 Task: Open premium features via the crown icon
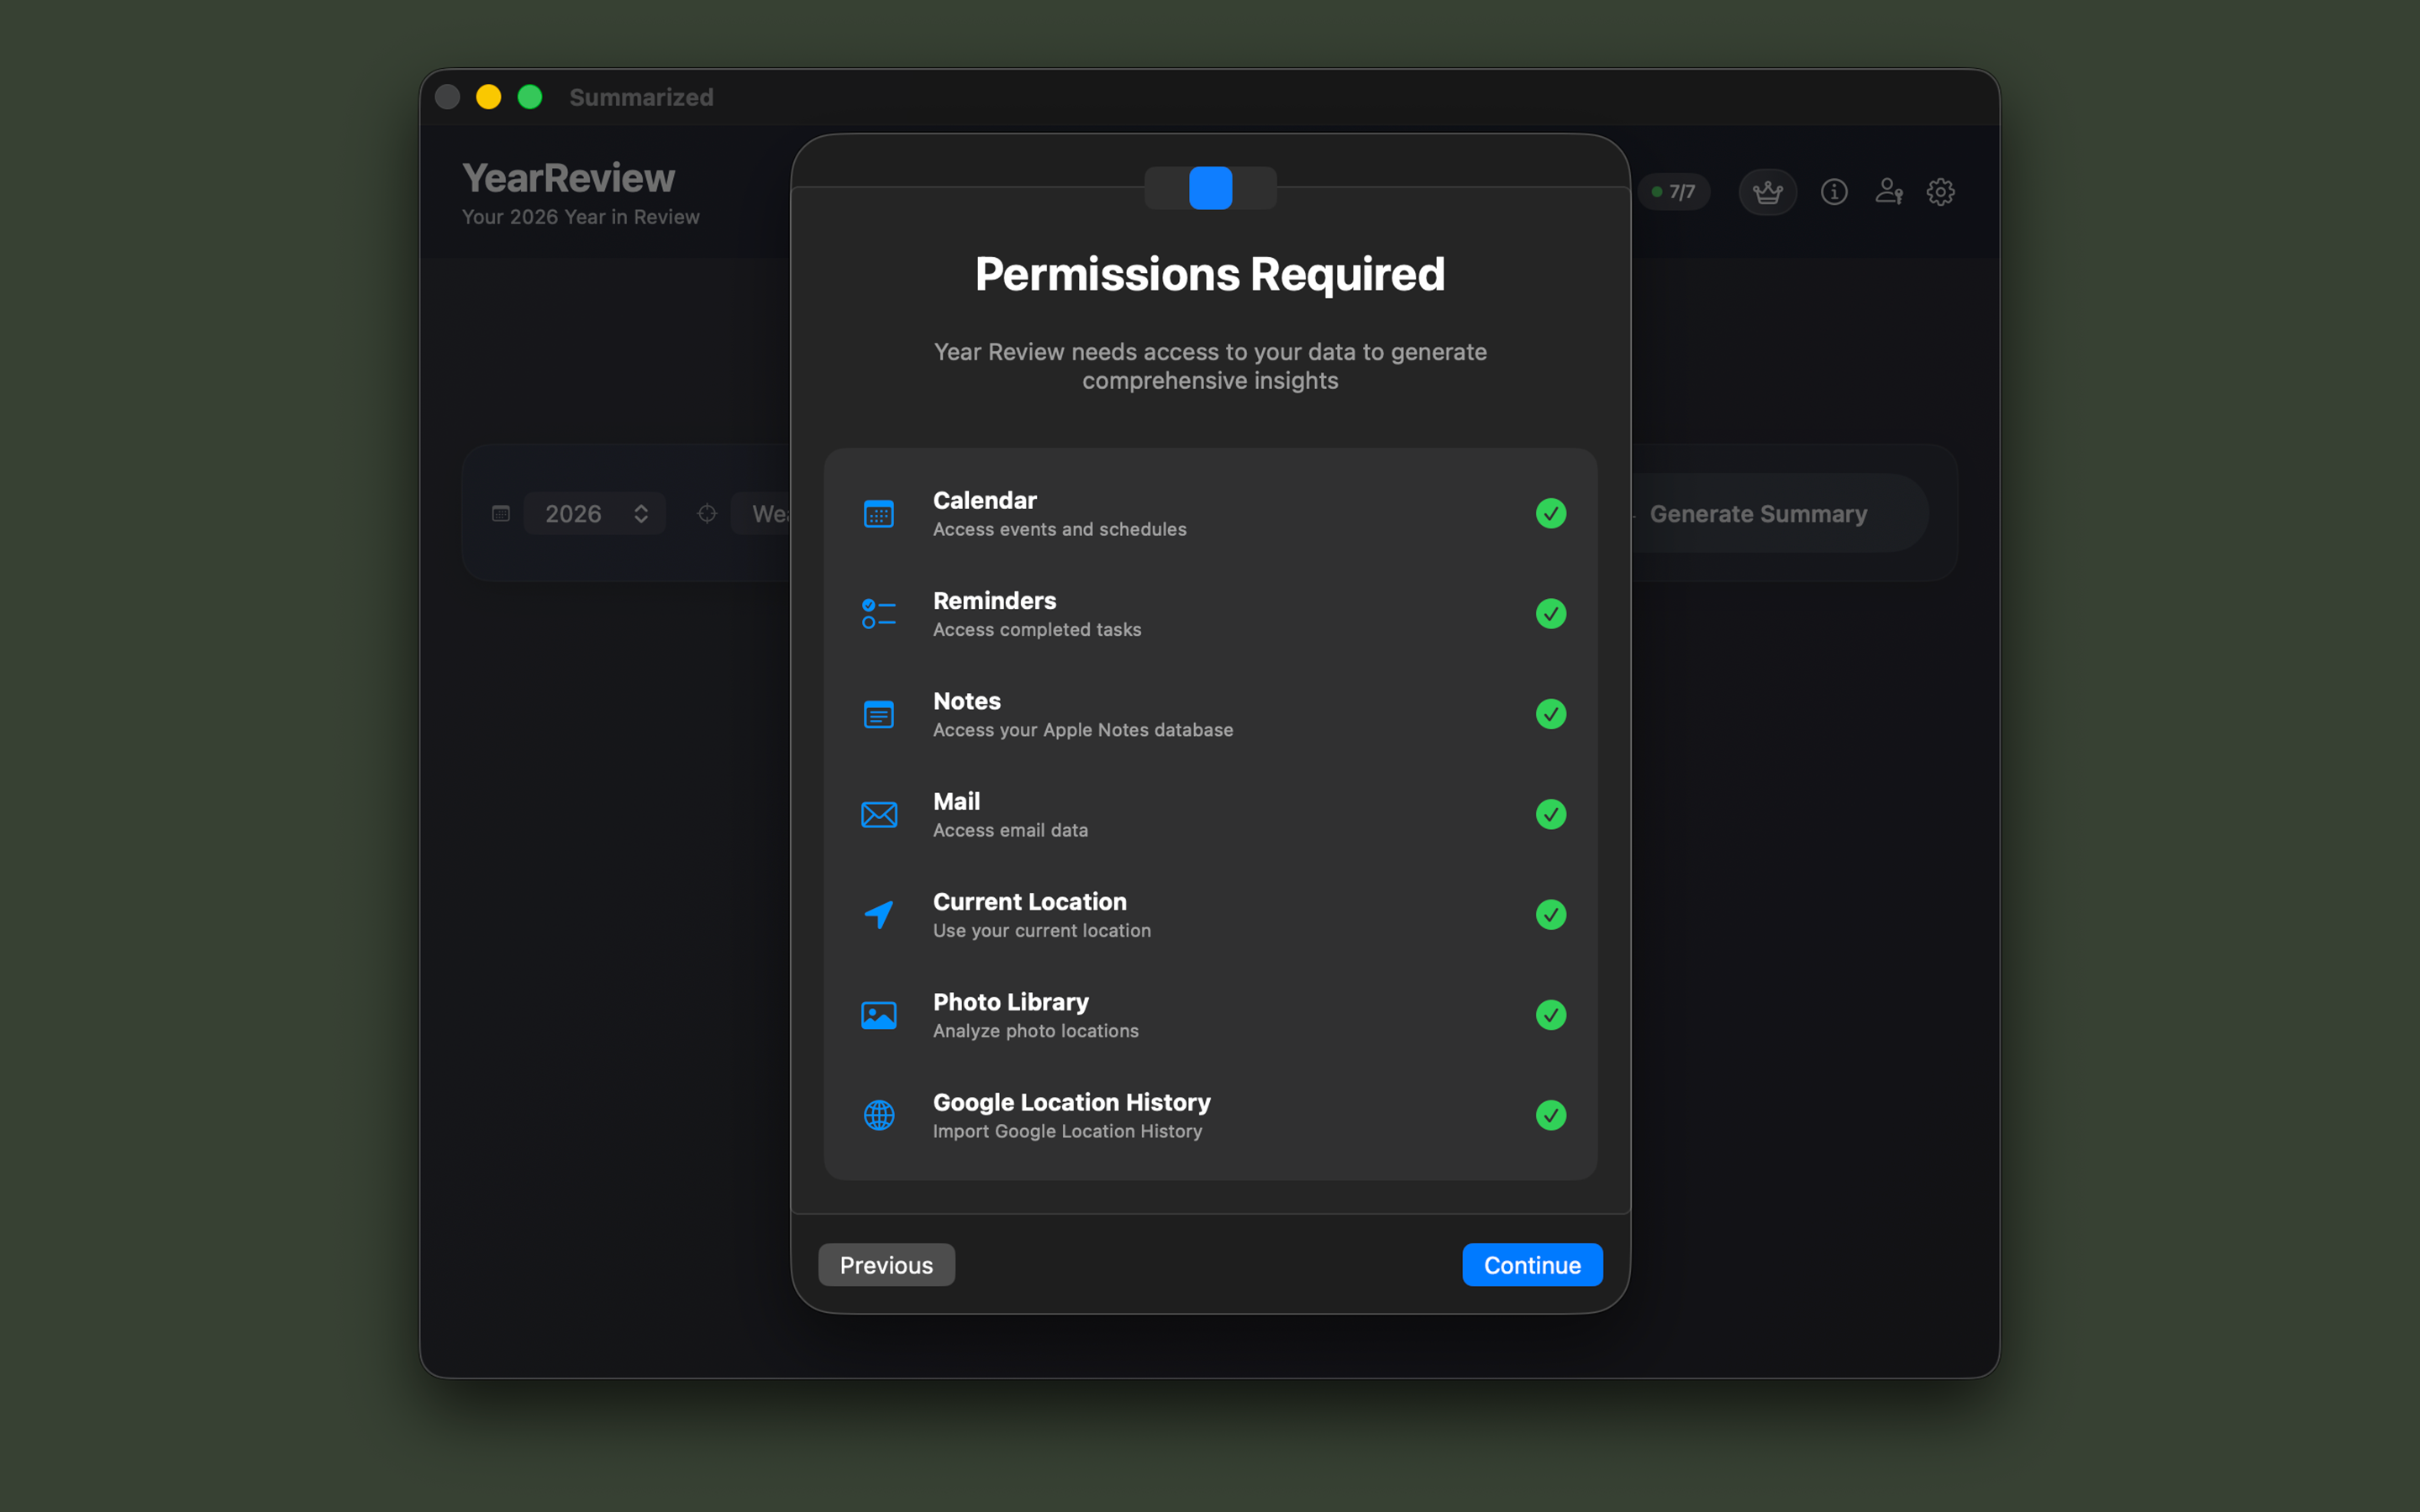[1767, 191]
